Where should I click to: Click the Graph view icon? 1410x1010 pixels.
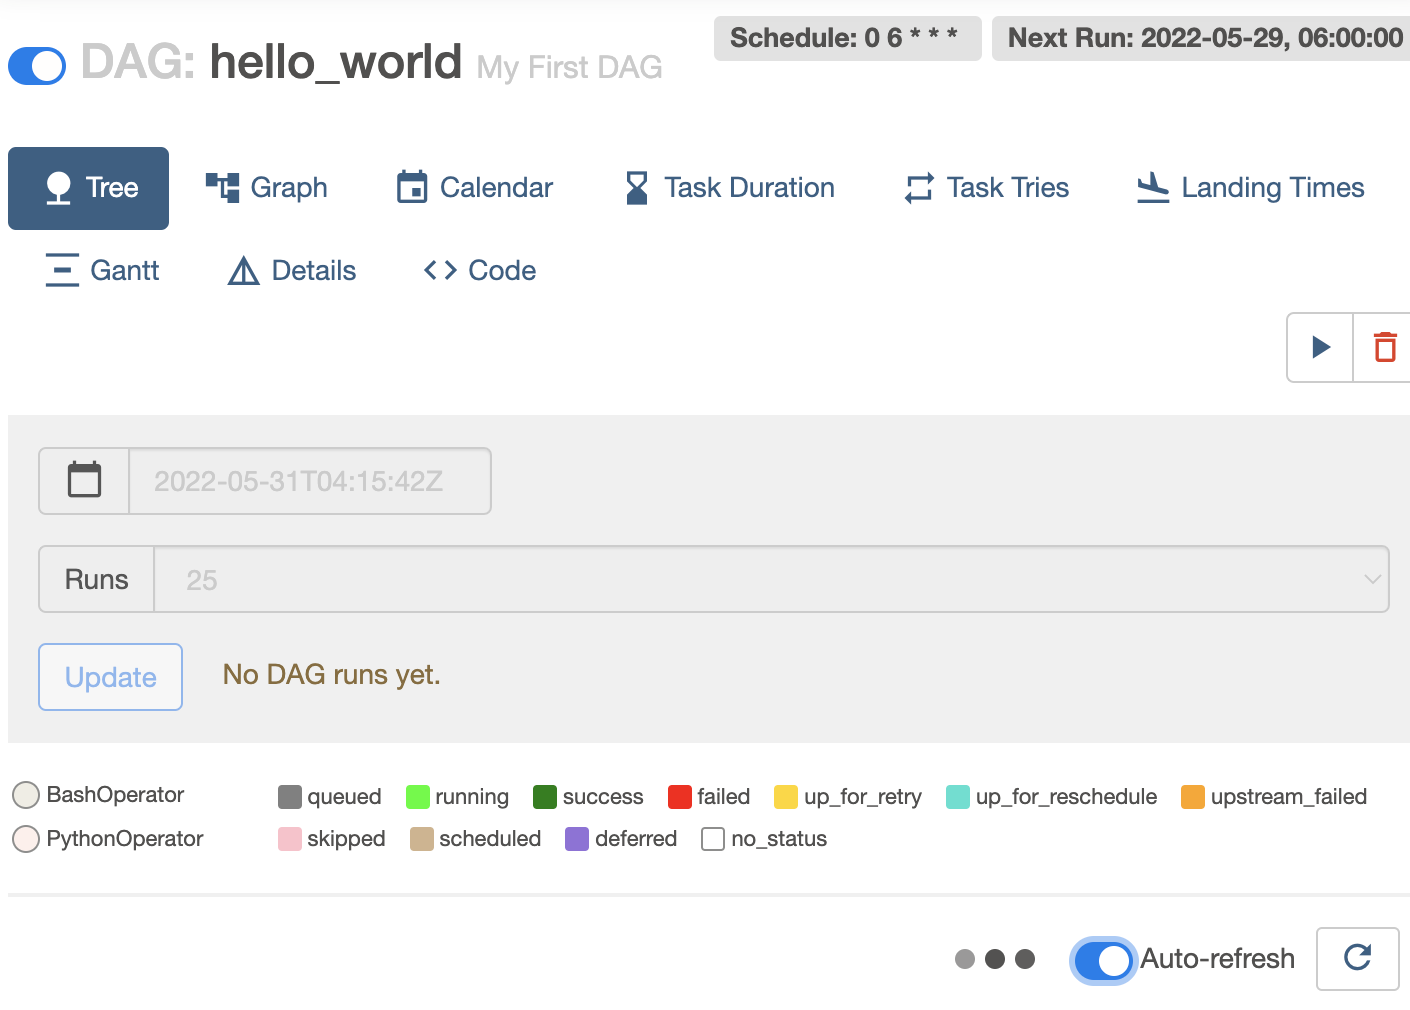222,187
